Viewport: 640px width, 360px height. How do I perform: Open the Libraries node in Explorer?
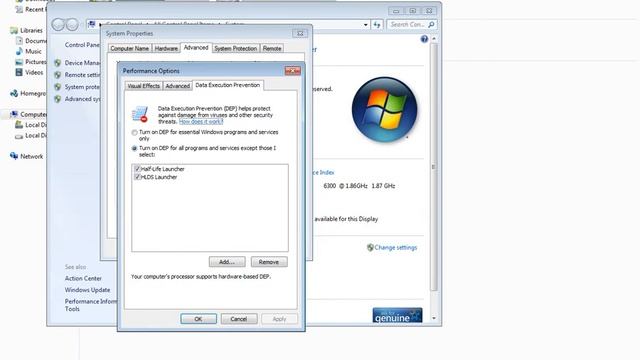[x=31, y=31]
